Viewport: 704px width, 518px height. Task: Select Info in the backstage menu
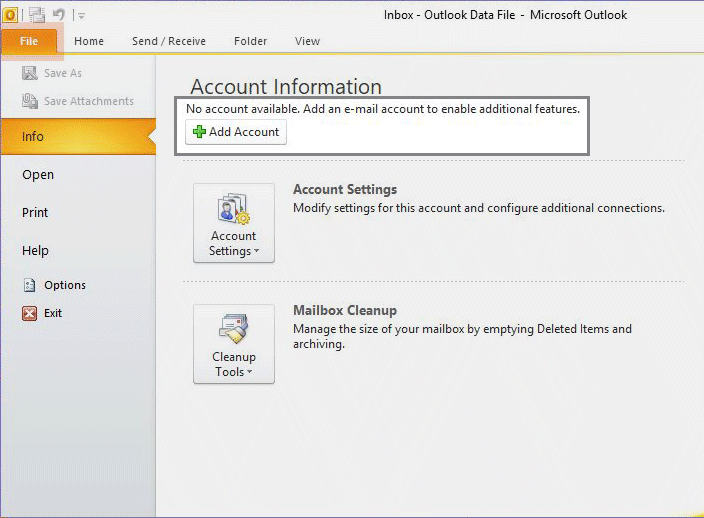pyautogui.click(x=33, y=137)
